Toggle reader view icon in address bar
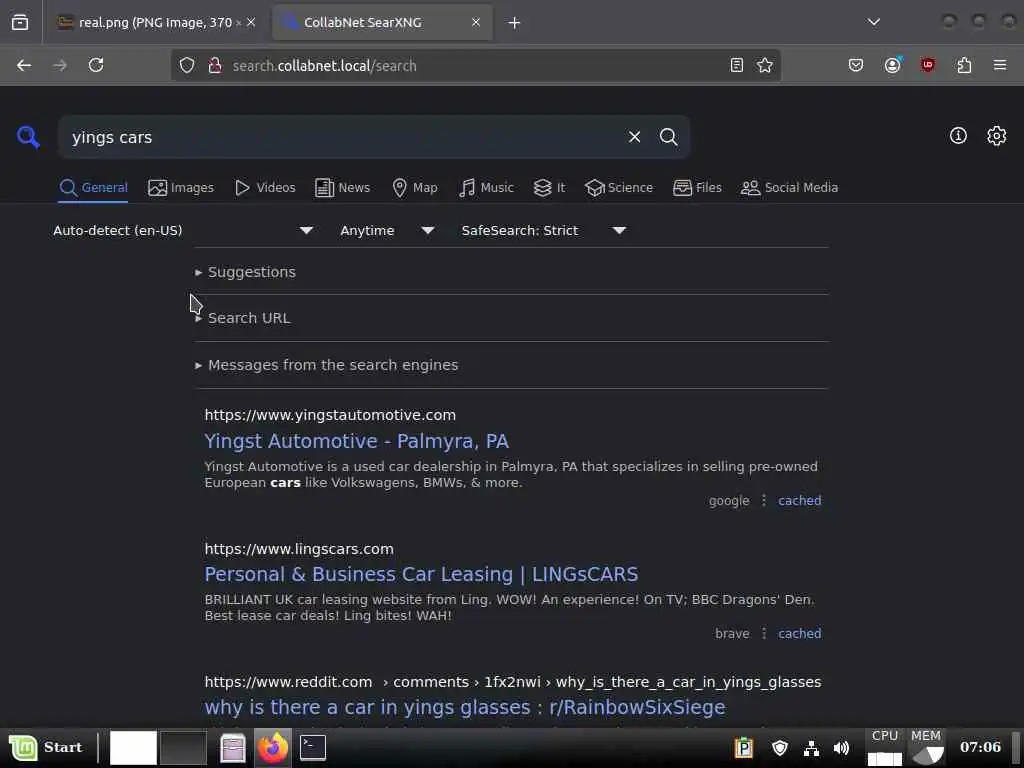 click(737, 65)
